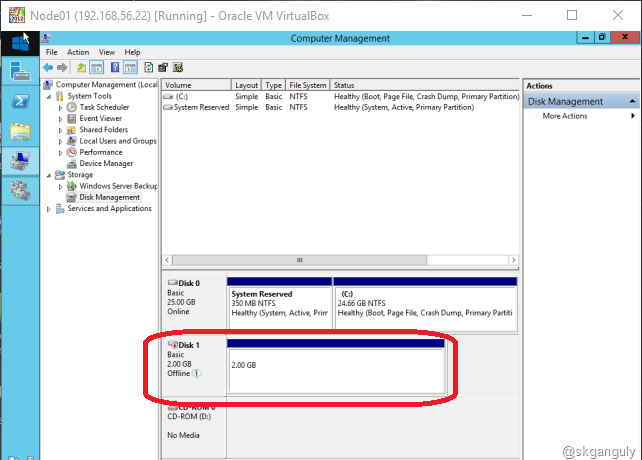Open the File menu

click(x=52, y=52)
